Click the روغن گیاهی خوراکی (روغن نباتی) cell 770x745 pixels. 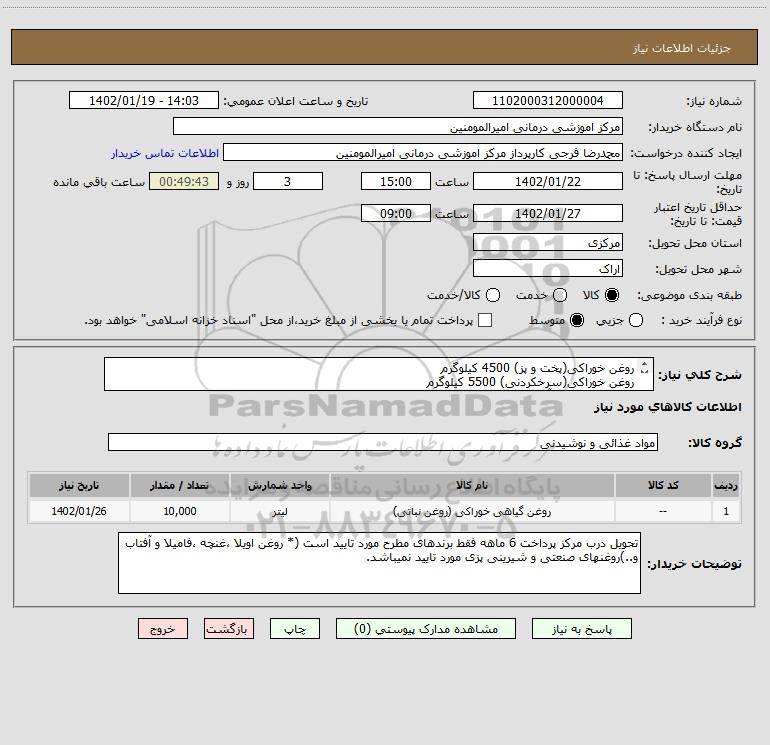pyautogui.click(x=472, y=511)
